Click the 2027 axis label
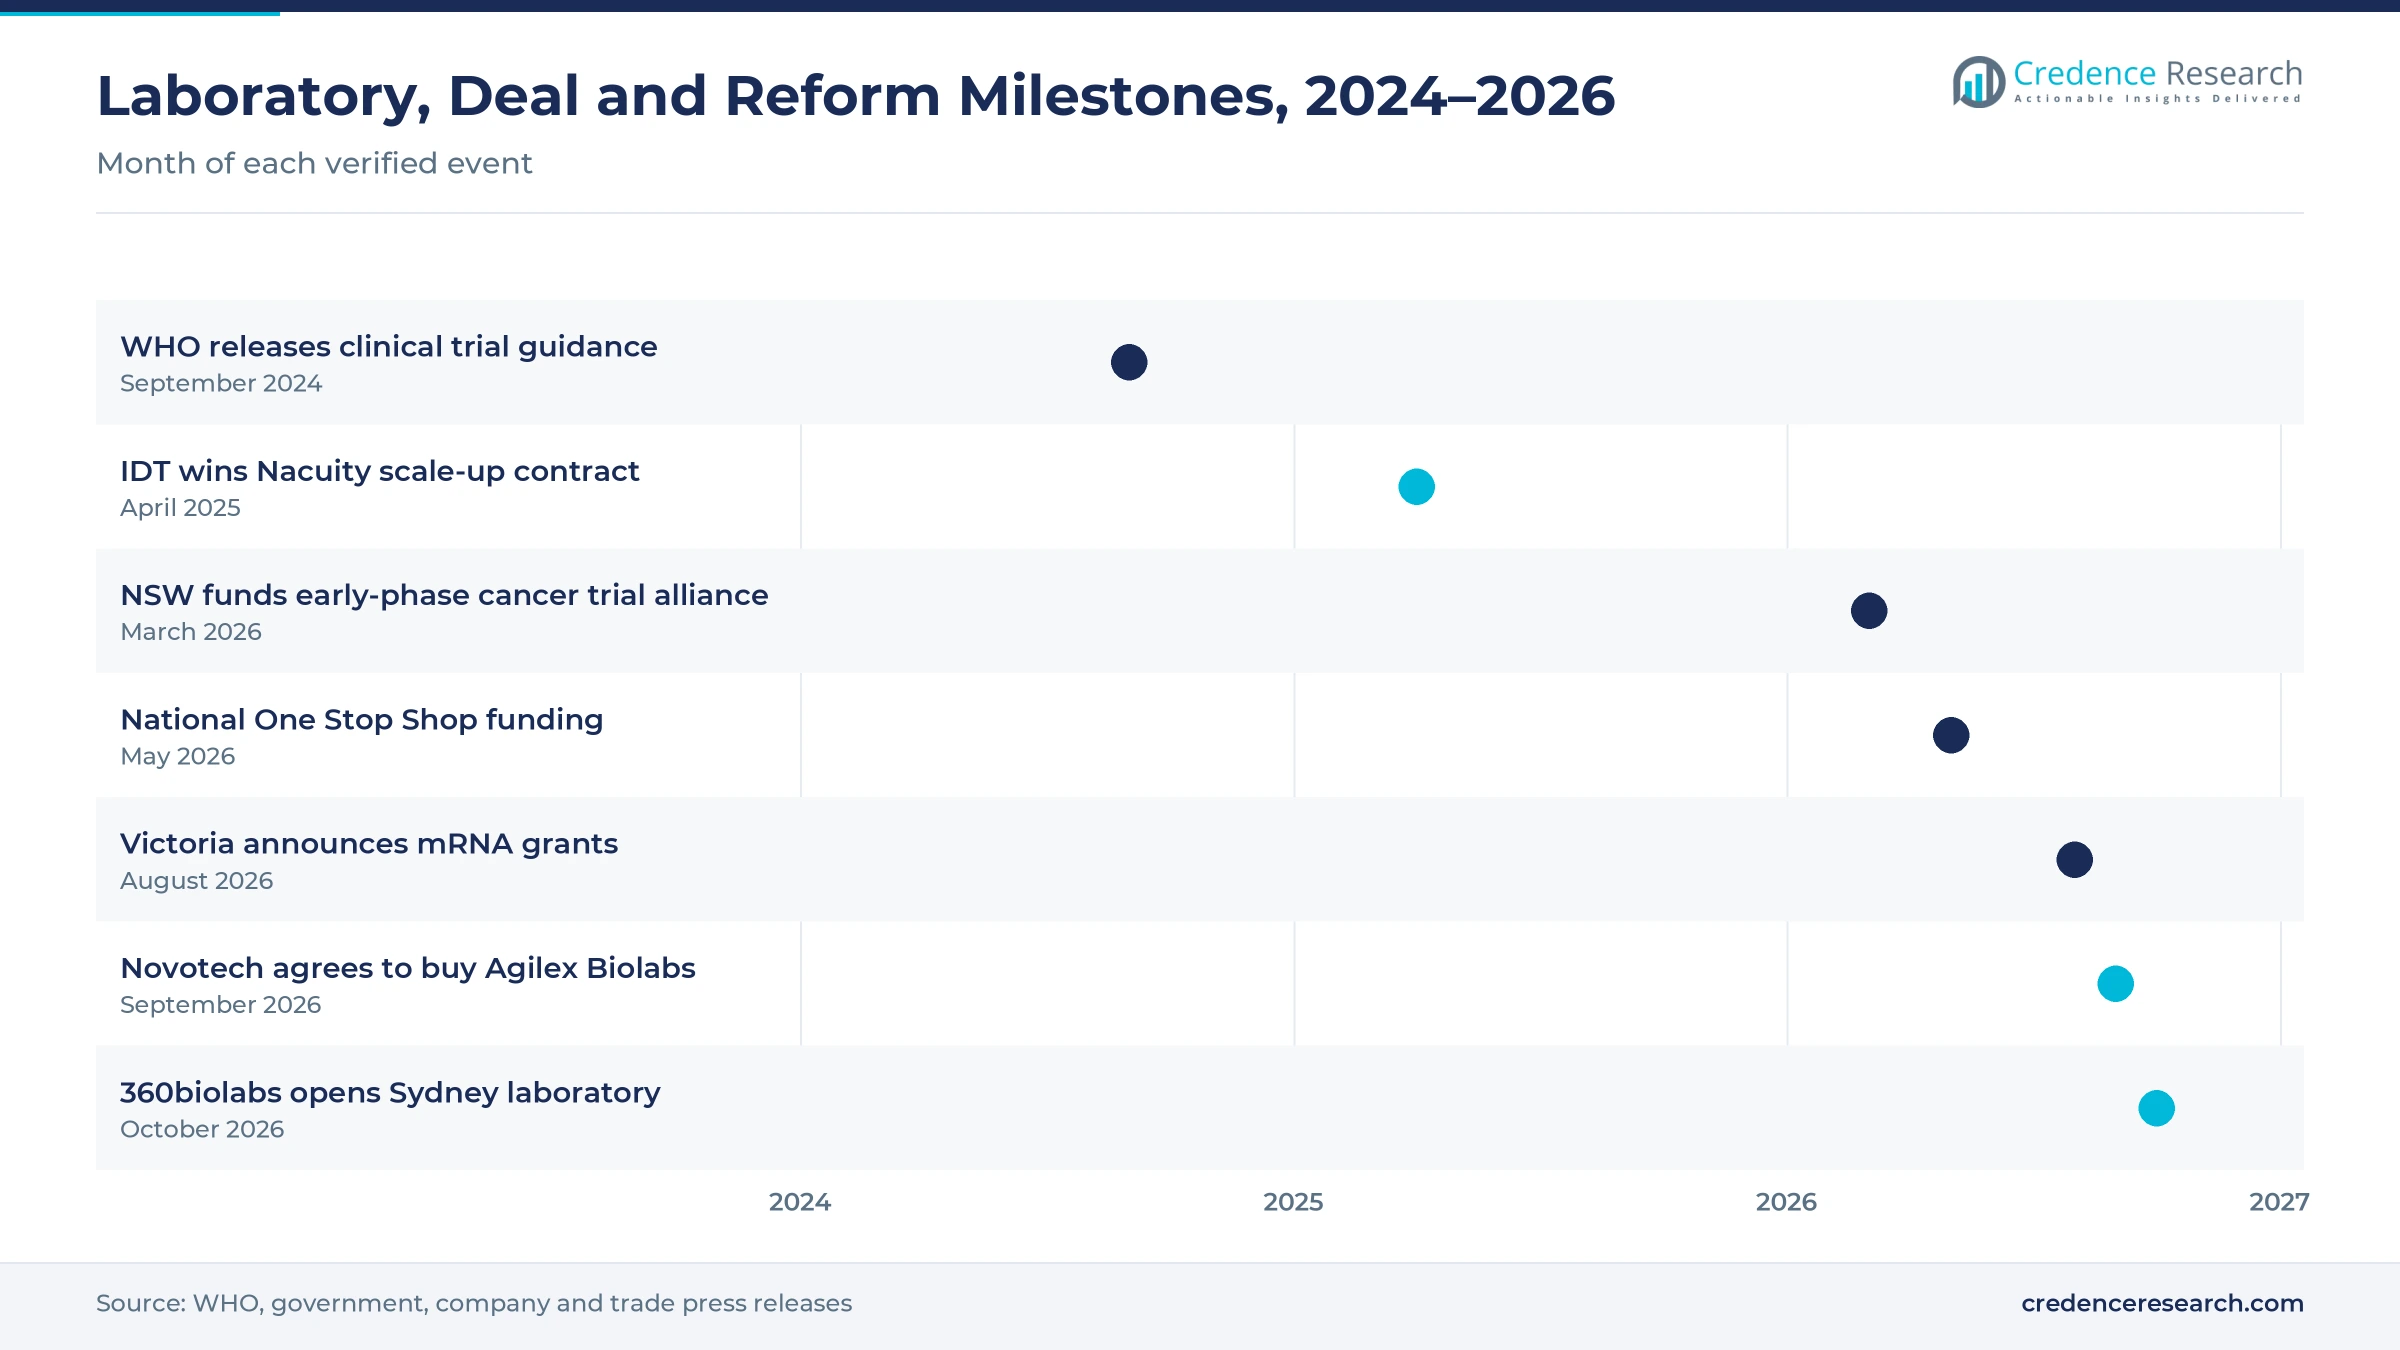Image resolution: width=2400 pixels, height=1350 pixels. coord(2279,1202)
